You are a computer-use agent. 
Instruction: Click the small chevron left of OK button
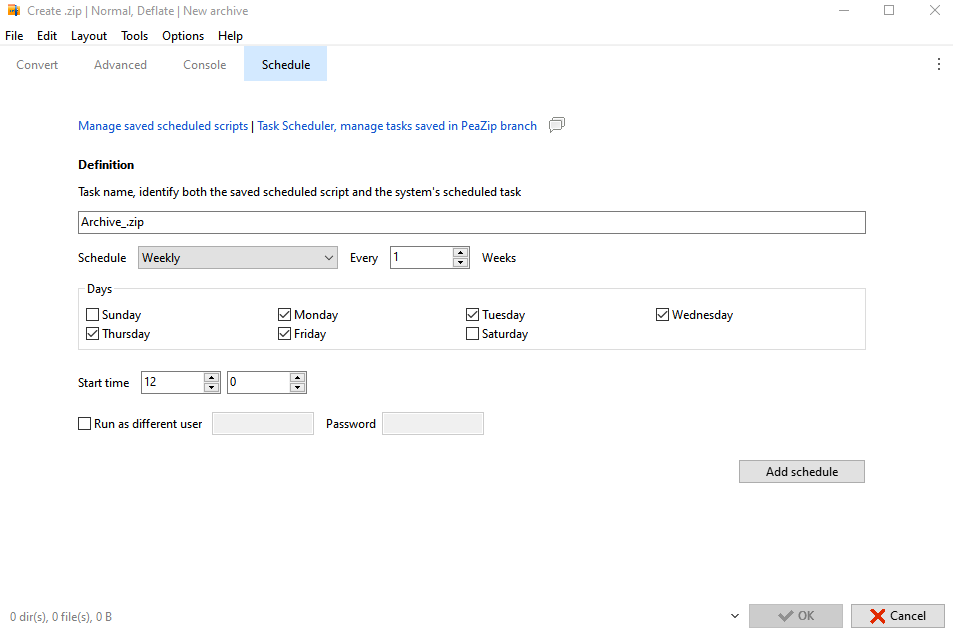click(x=735, y=616)
